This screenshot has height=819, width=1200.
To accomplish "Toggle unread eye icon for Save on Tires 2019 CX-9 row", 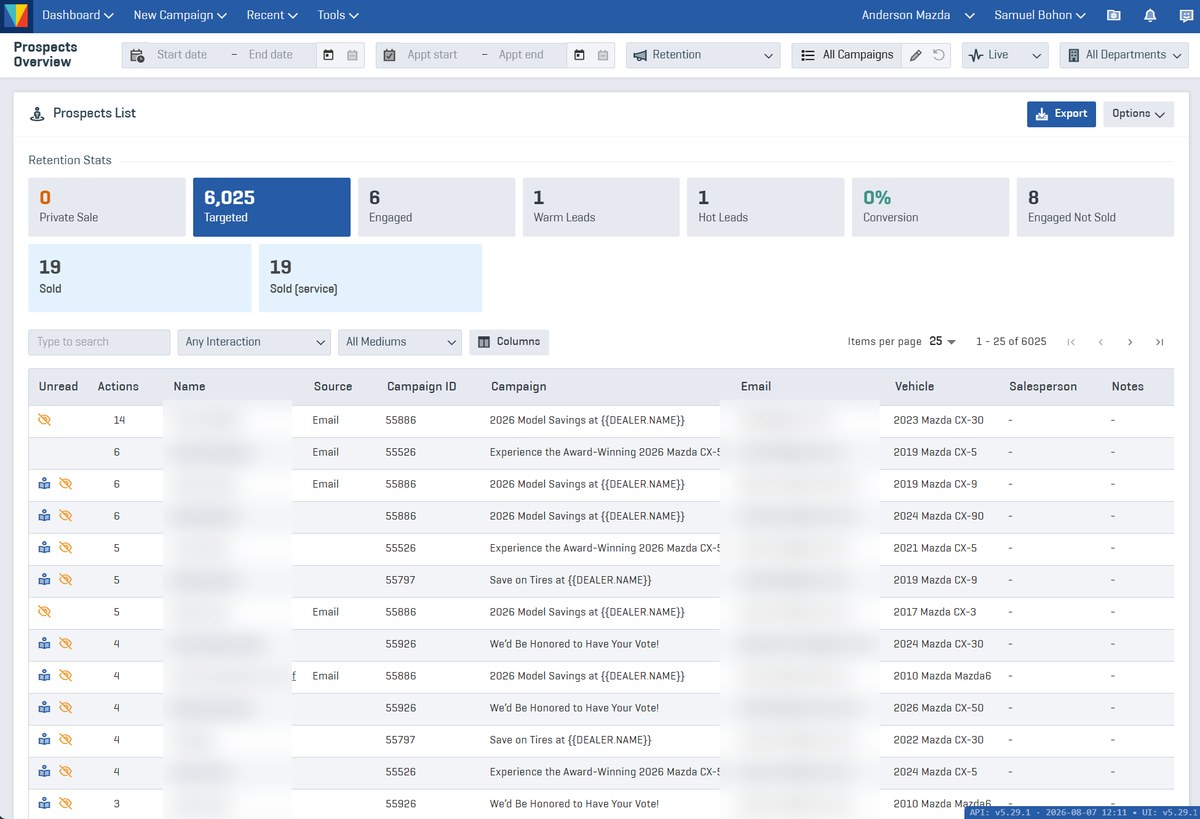I will pyautogui.click(x=66, y=580).
